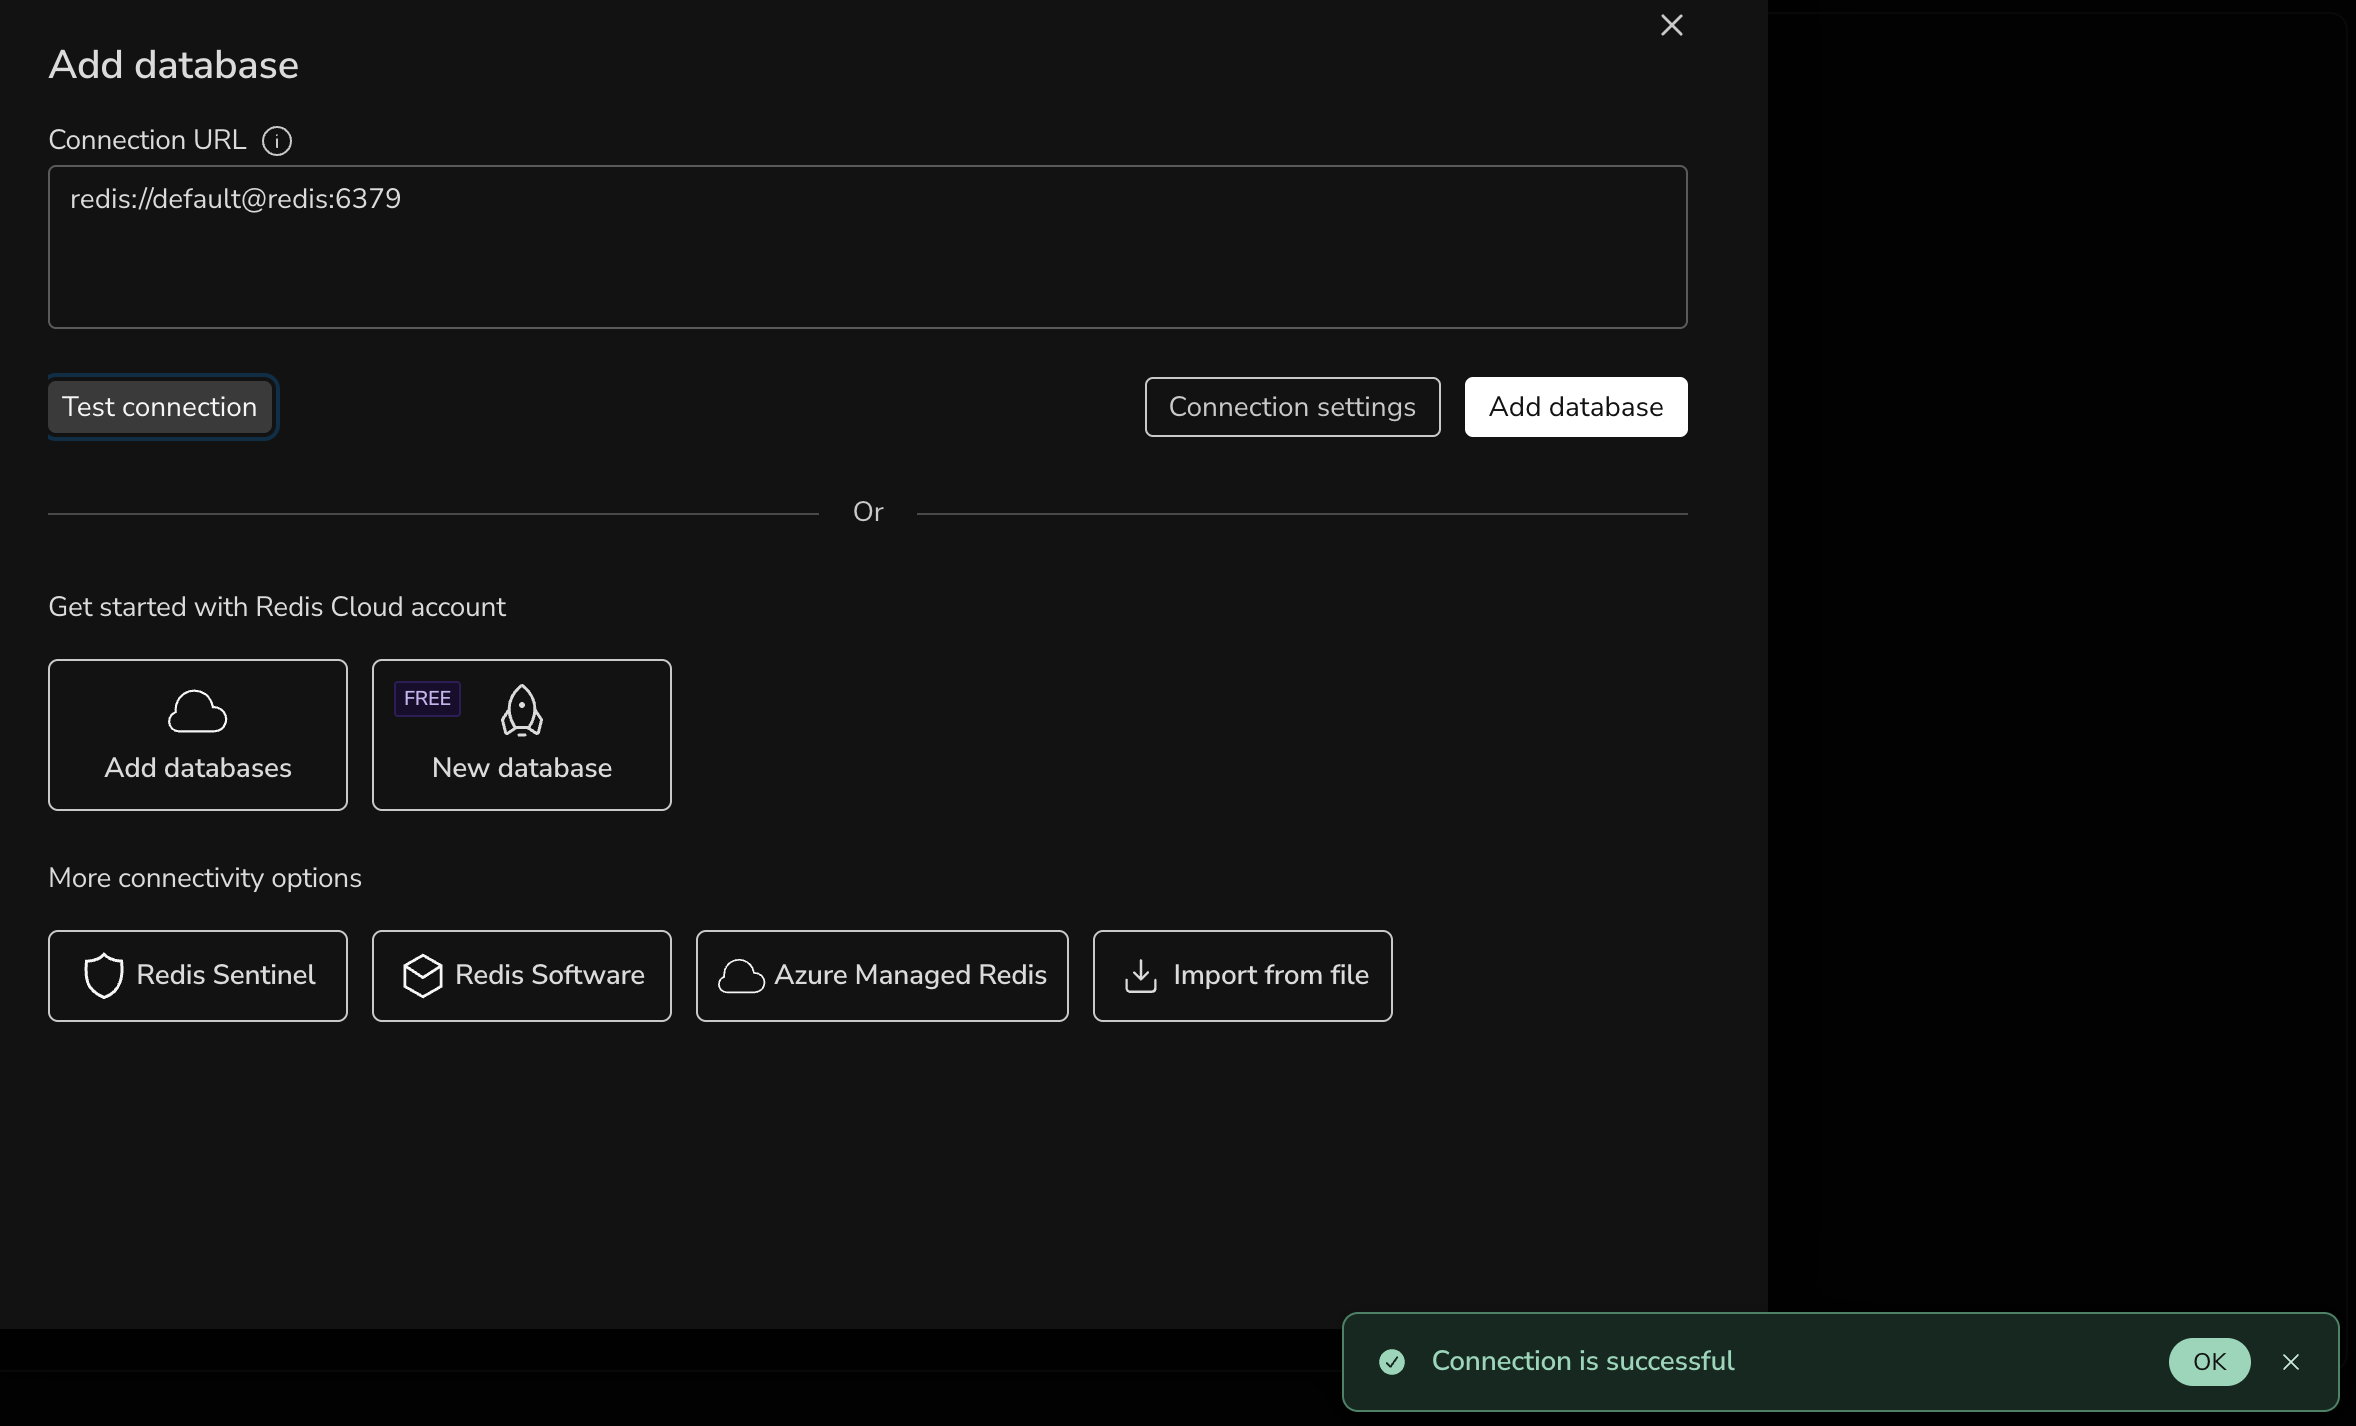The height and width of the screenshot is (1426, 2356).
Task: Click OK on the success notification
Action: tap(2209, 1362)
